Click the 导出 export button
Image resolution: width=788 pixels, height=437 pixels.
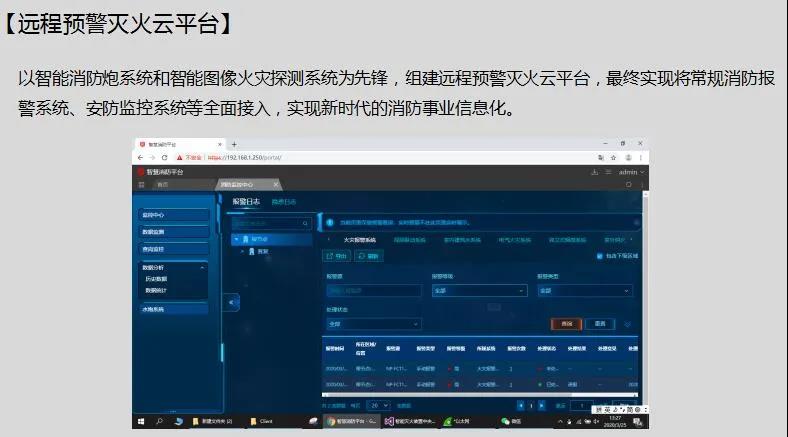point(337,256)
